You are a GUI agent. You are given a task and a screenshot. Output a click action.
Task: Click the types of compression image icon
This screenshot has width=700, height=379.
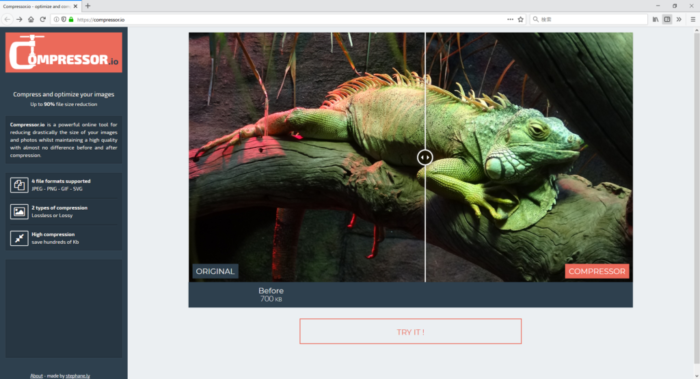click(19, 212)
